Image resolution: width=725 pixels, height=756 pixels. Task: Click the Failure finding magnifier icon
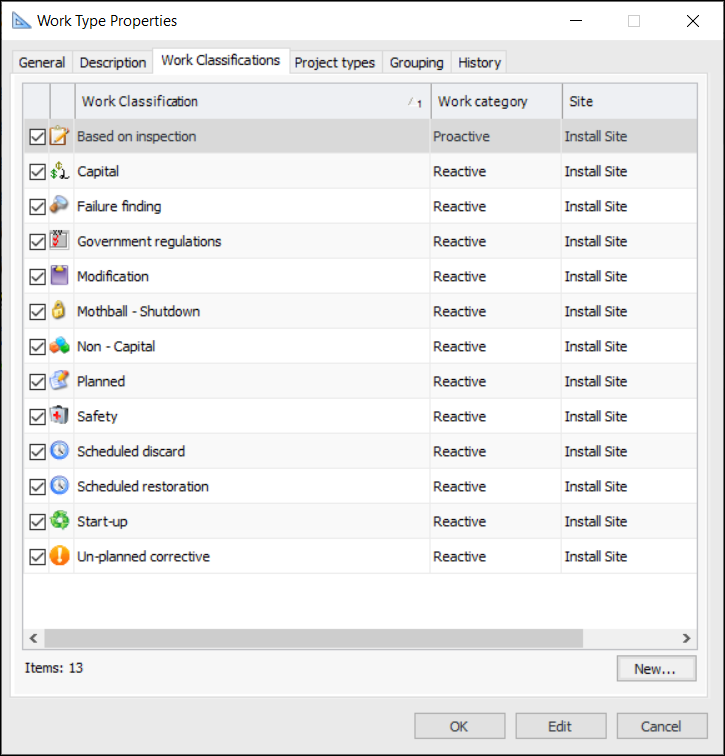[x=61, y=207]
